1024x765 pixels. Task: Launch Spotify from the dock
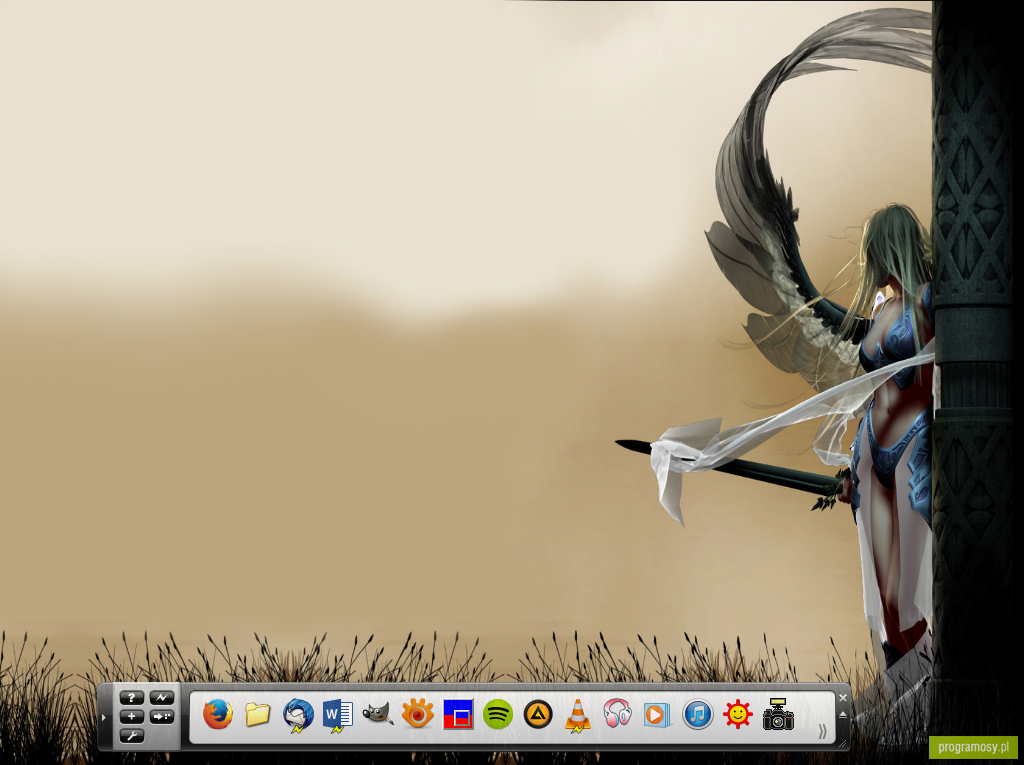(498, 714)
